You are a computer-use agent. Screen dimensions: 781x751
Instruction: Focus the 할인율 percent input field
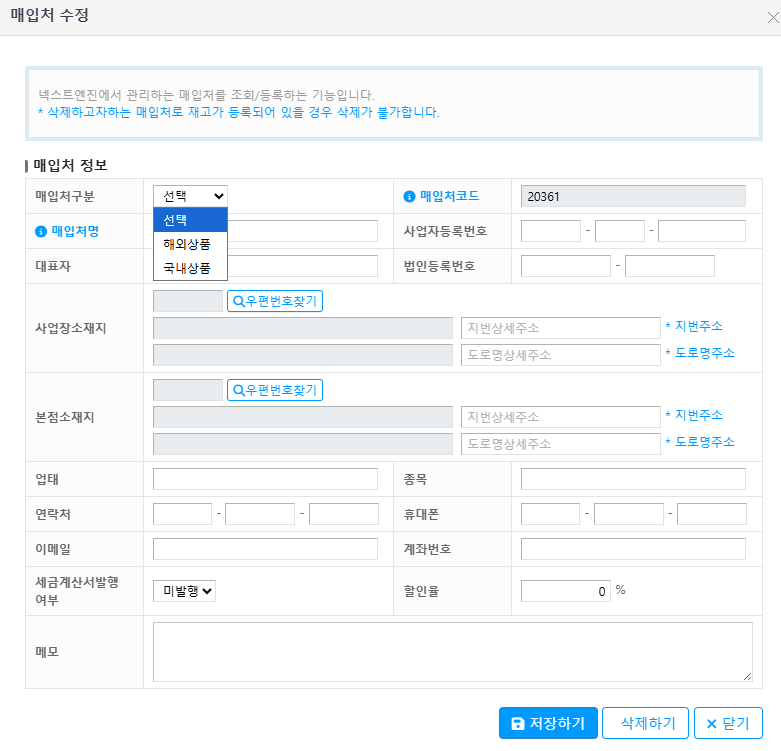[566, 591]
